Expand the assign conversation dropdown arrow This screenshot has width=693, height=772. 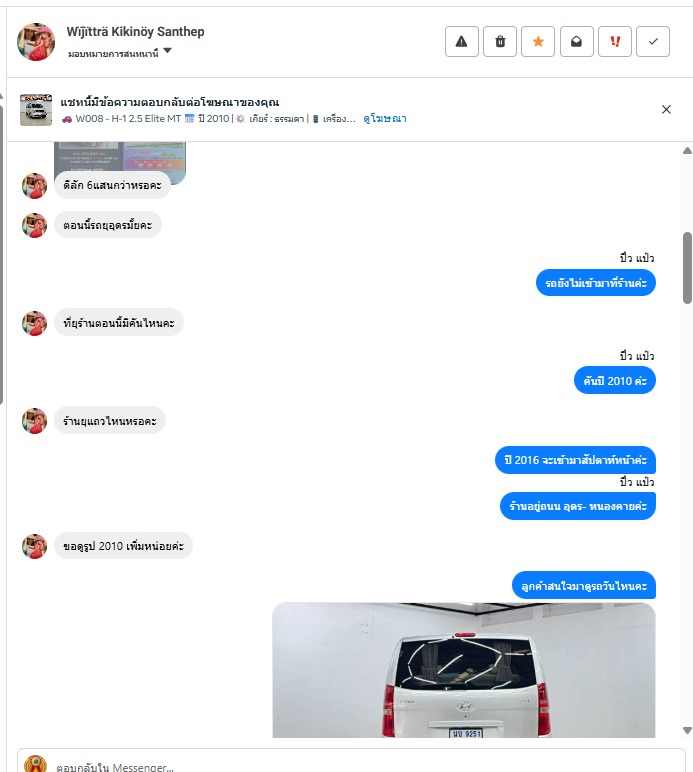[x=167, y=51]
